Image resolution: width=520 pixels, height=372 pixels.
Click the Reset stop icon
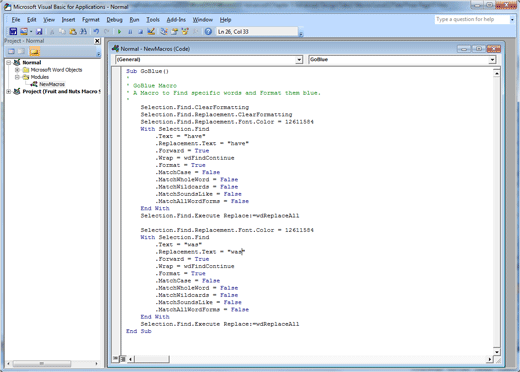pos(140,32)
